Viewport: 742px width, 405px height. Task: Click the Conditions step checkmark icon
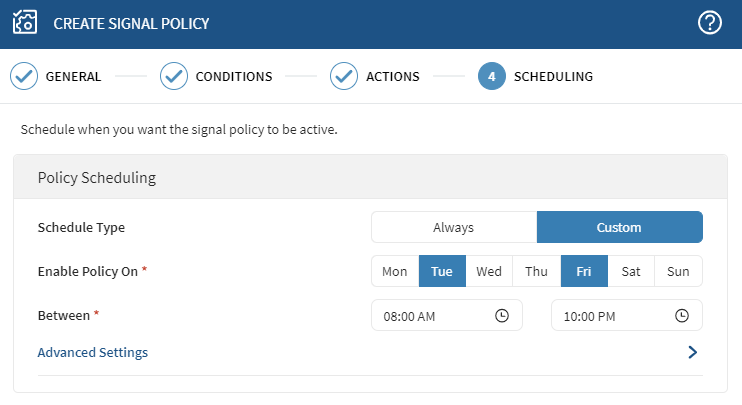click(x=174, y=76)
